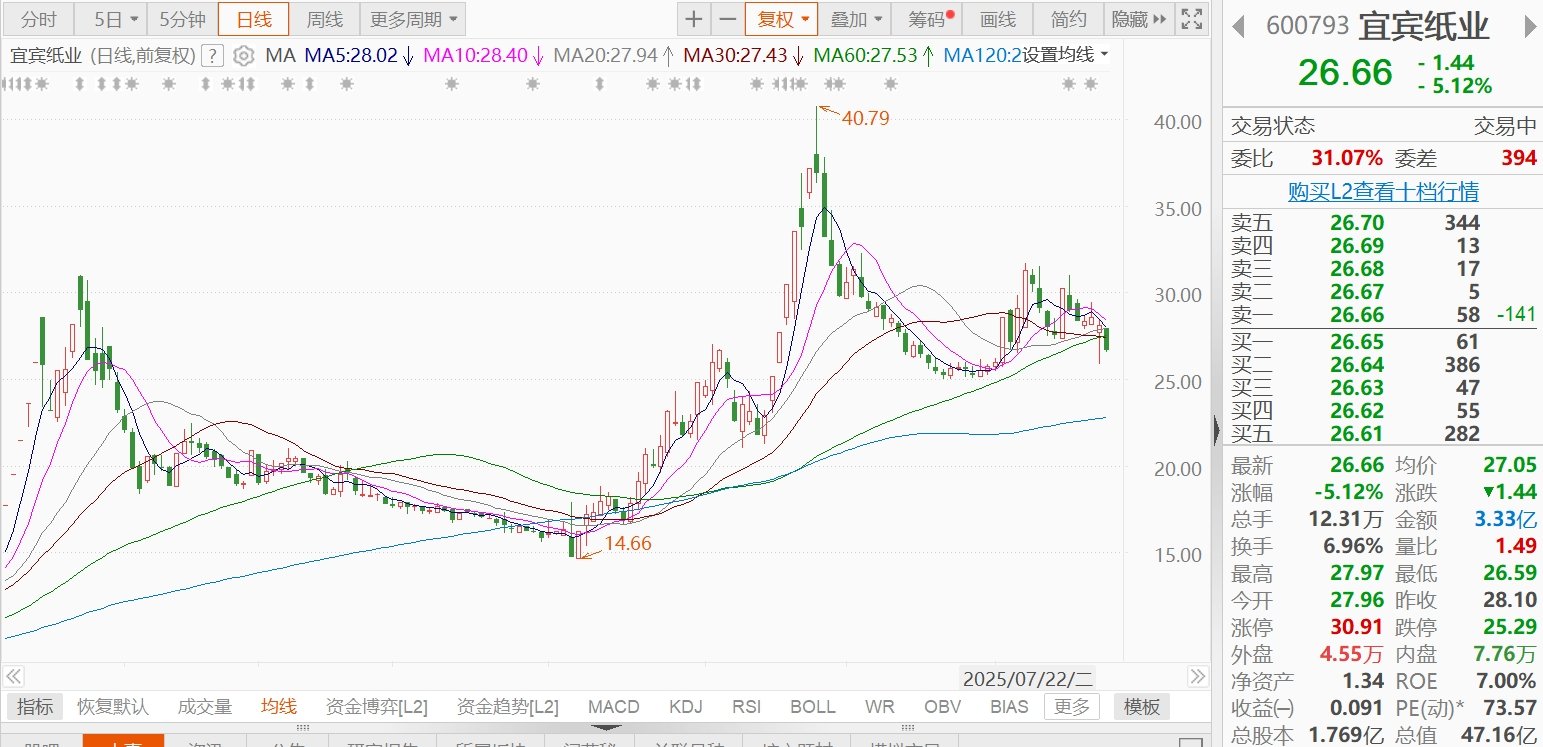
Task: Zoom in the chart with plus icon
Action: point(694,19)
